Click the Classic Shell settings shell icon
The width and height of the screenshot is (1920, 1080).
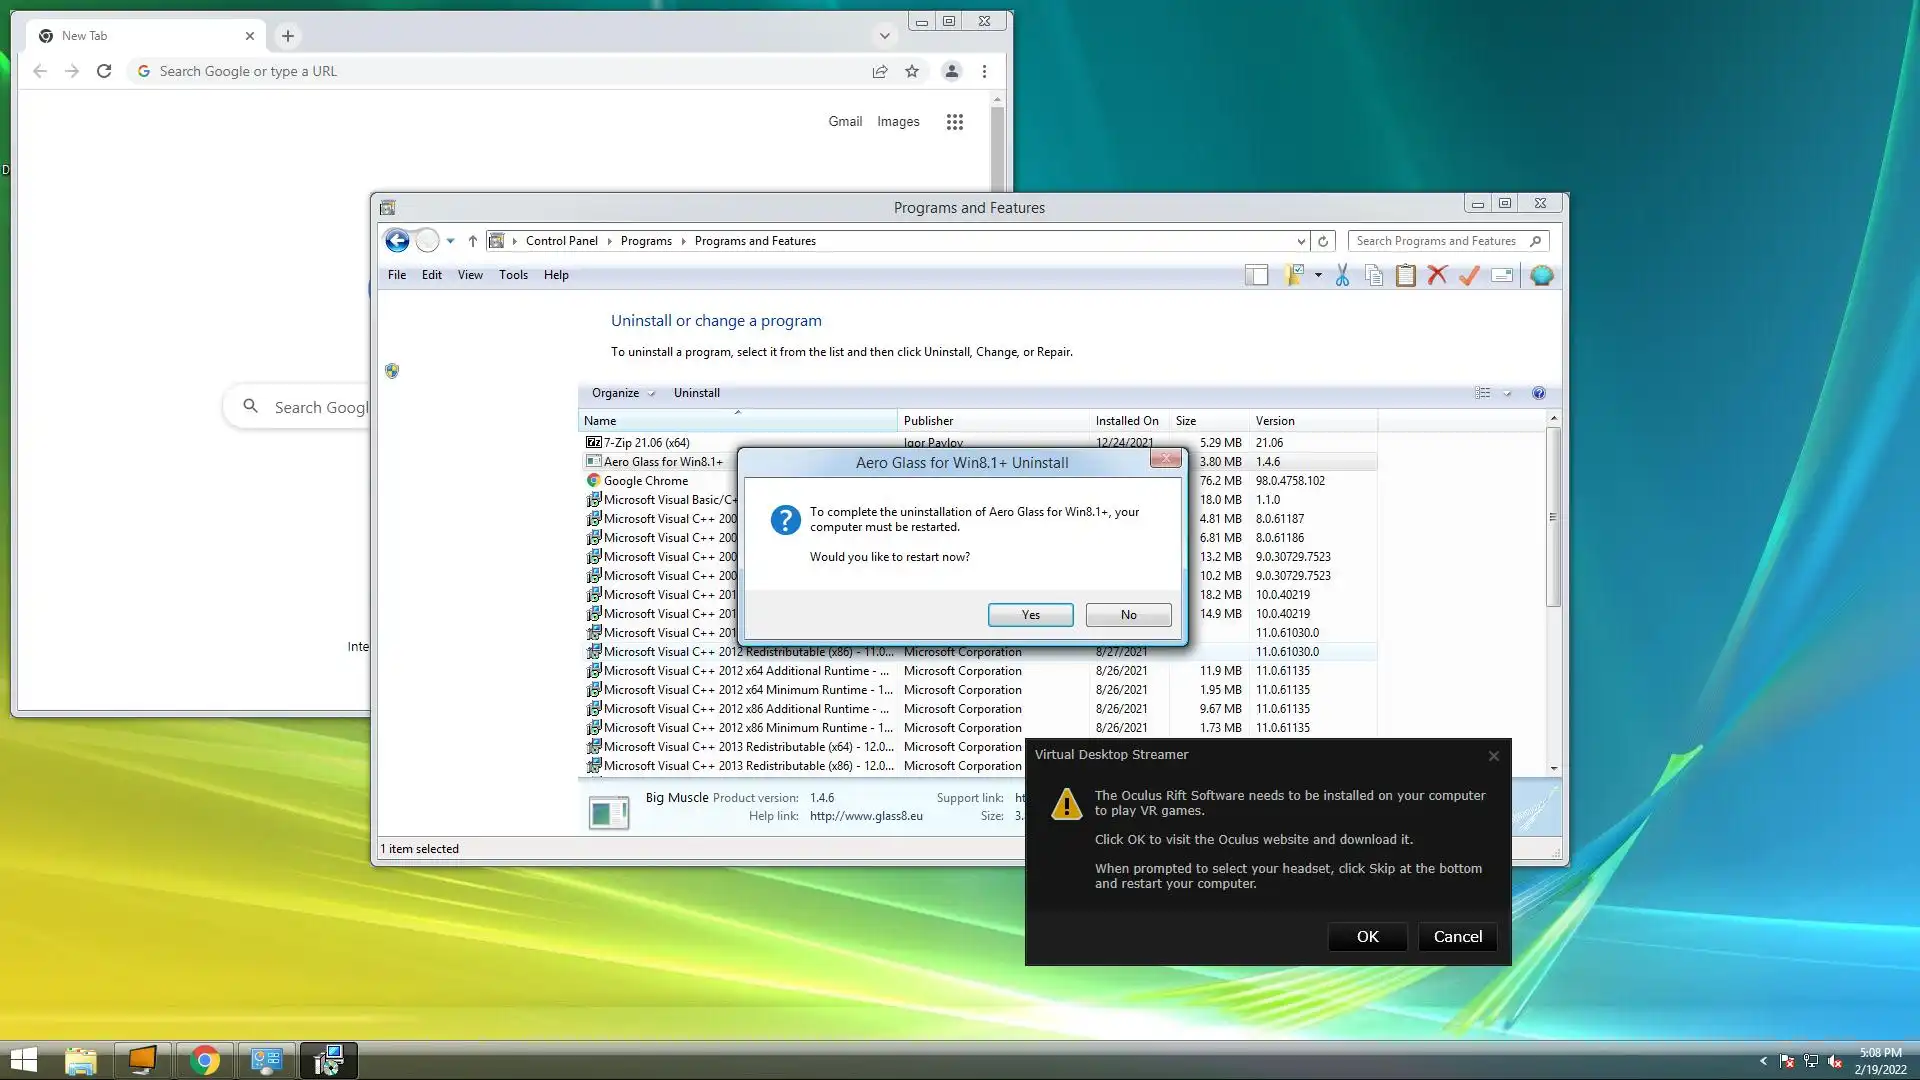point(1541,276)
